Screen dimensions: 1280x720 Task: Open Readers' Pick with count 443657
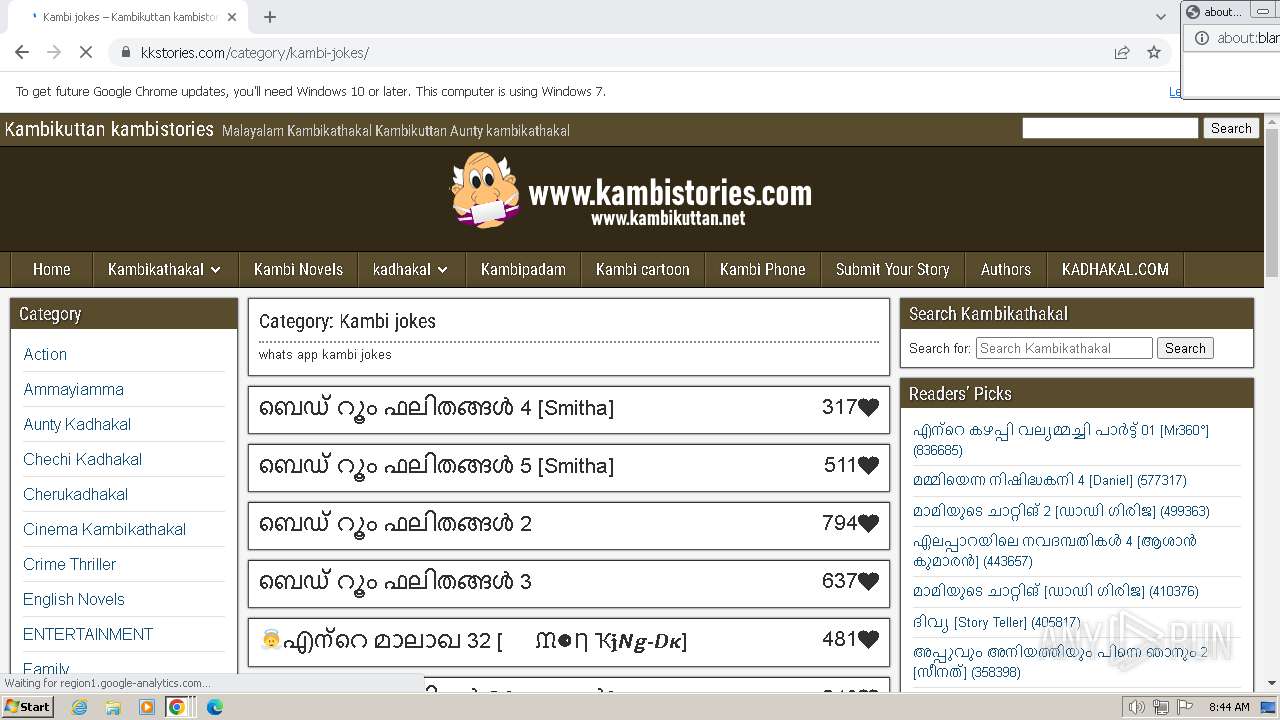tap(1054, 551)
